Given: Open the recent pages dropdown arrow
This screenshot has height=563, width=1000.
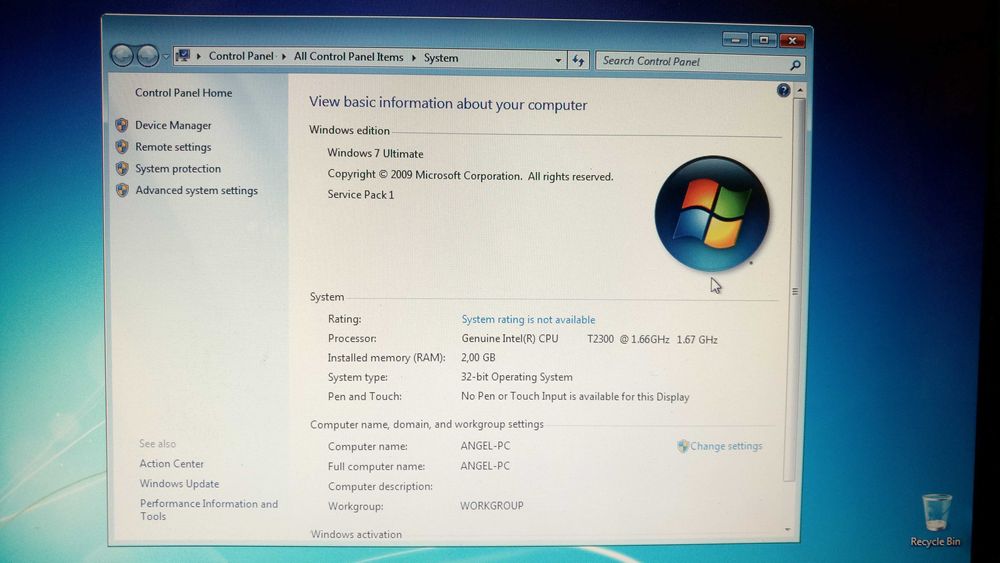Looking at the screenshot, I should pos(166,57).
